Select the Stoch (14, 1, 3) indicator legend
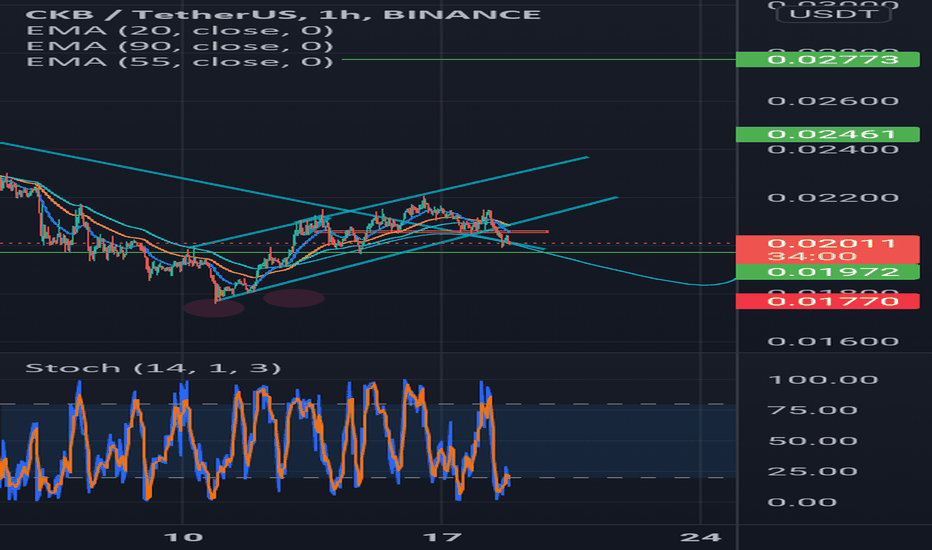 (153, 368)
